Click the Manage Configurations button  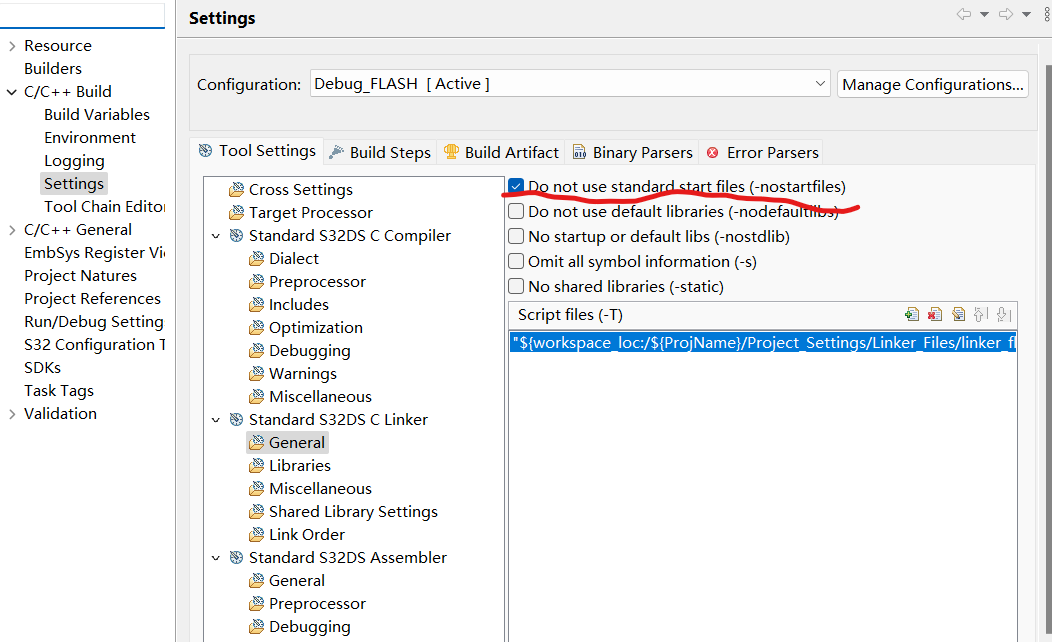(932, 83)
